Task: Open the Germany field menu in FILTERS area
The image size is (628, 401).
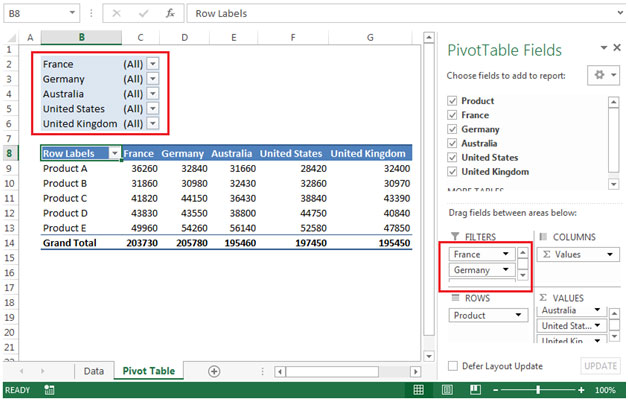Action: (x=506, y=269)
